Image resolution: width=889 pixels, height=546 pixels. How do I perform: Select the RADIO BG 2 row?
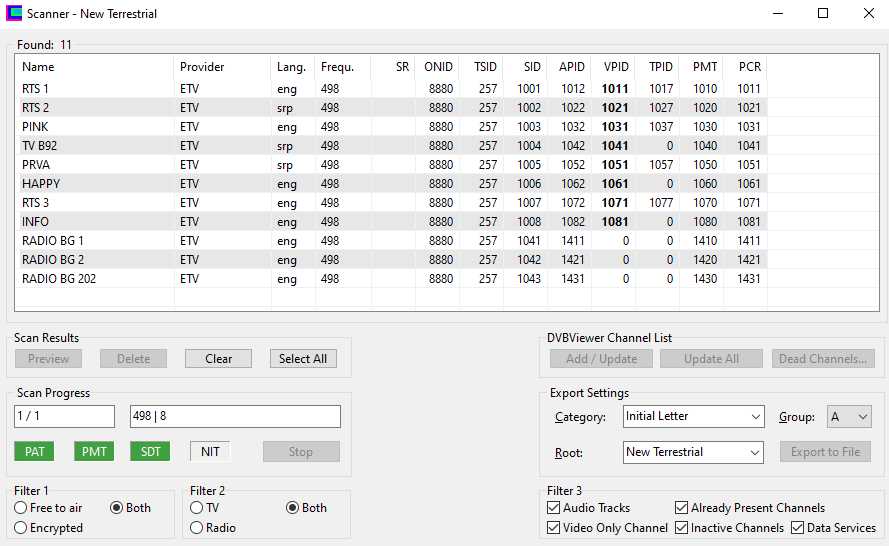click(391, 260)
